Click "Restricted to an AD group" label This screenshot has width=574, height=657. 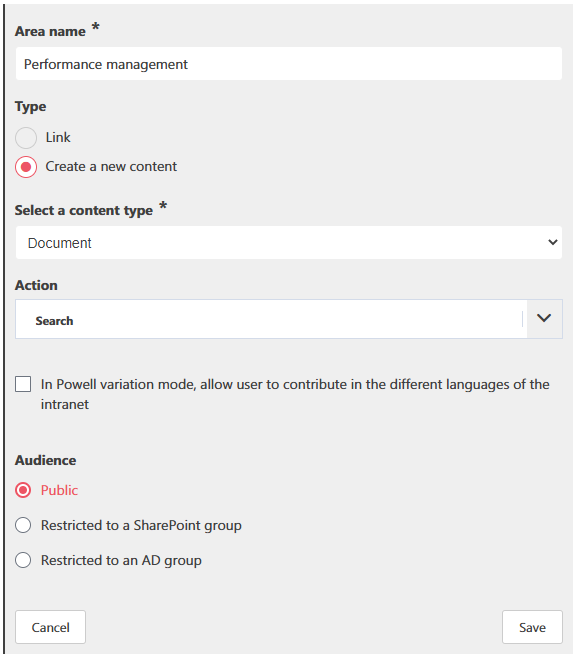tap(121, 561)
